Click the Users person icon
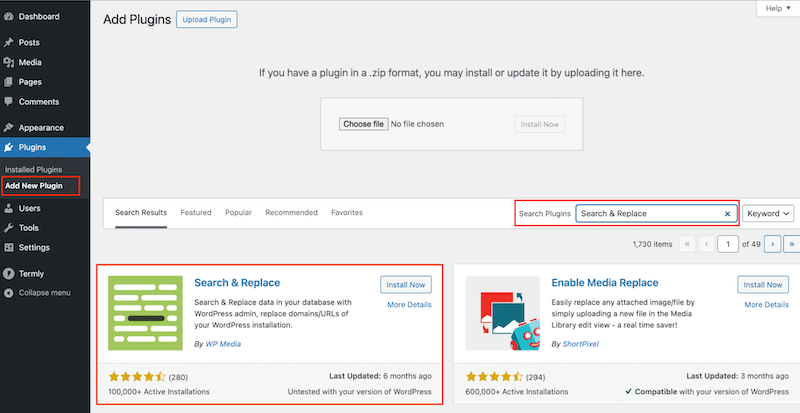The image size is (800, 413). click(8, 208)
